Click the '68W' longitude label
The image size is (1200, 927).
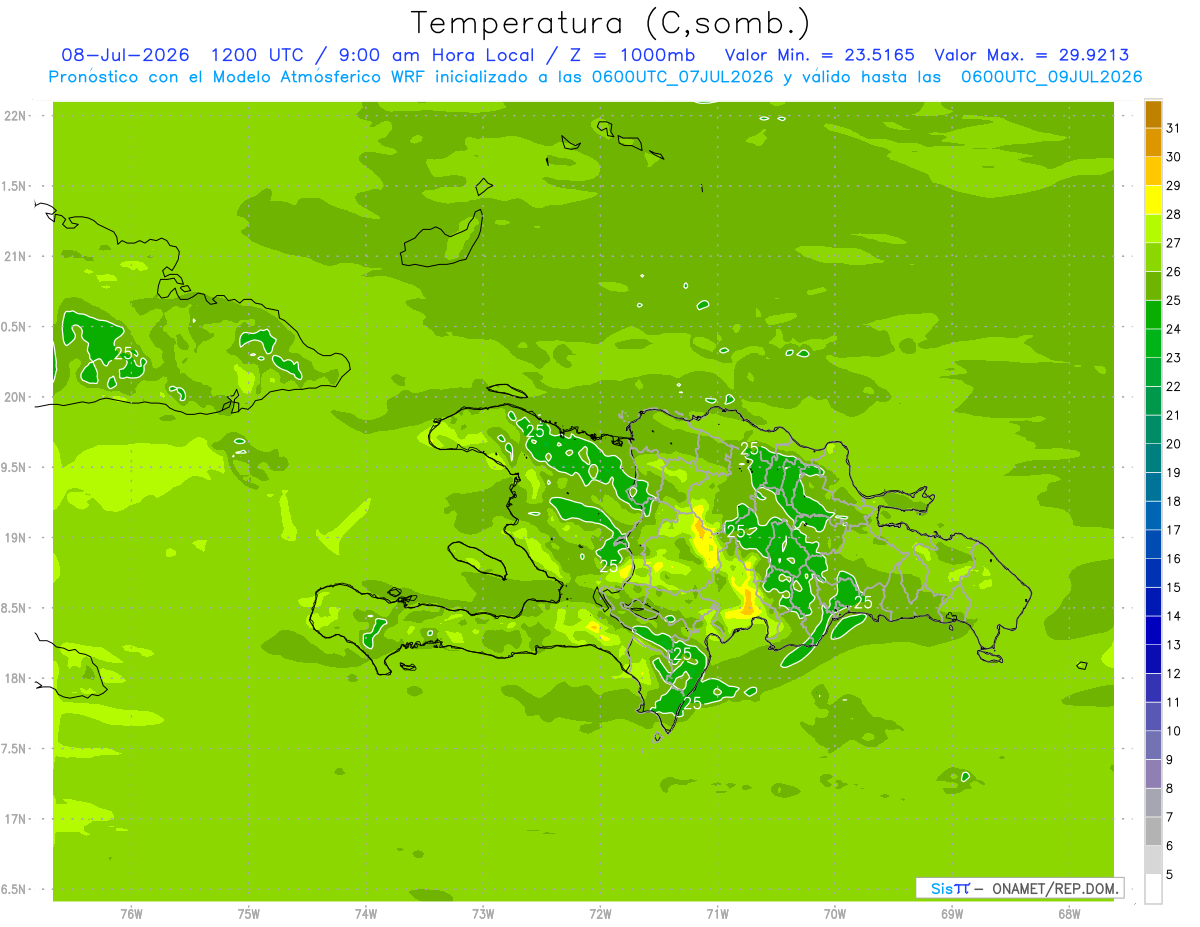(1069, 913)
